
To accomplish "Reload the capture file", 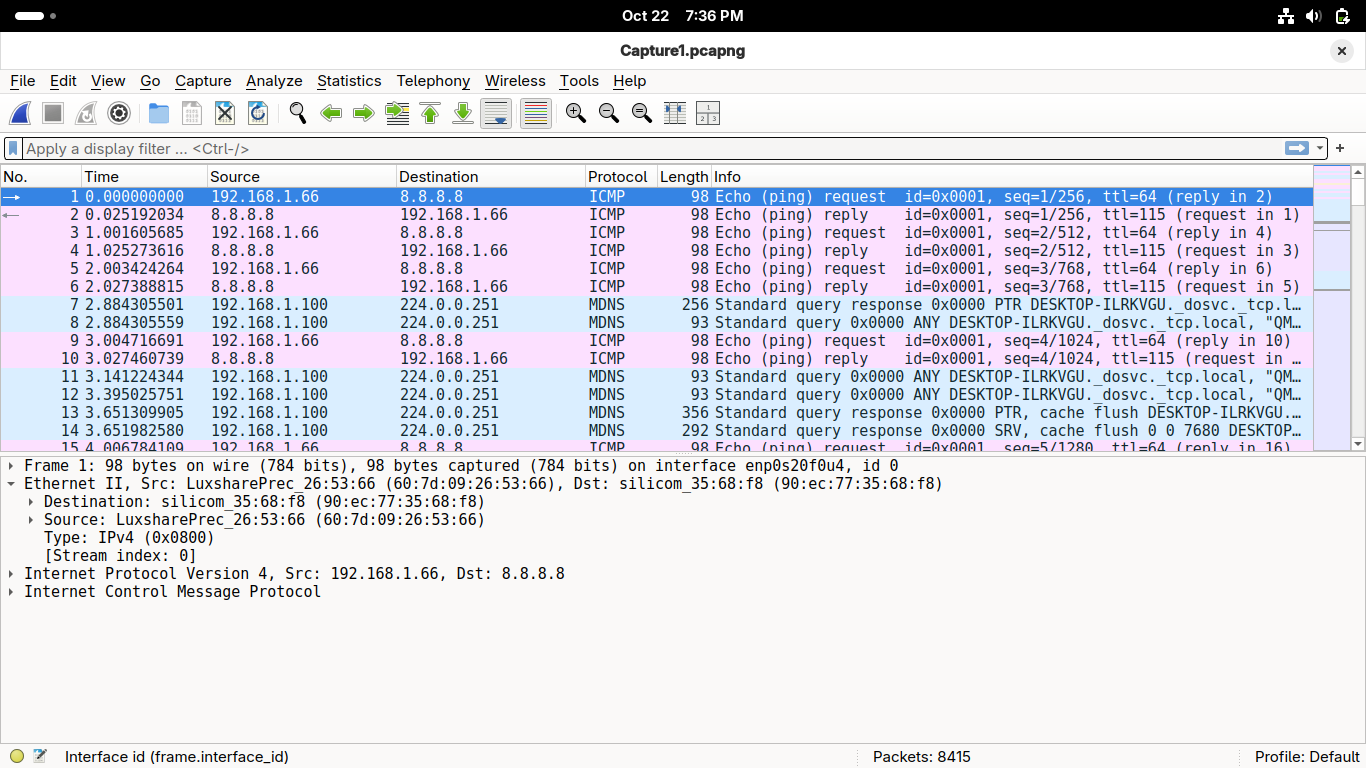I will click(258, 114).
